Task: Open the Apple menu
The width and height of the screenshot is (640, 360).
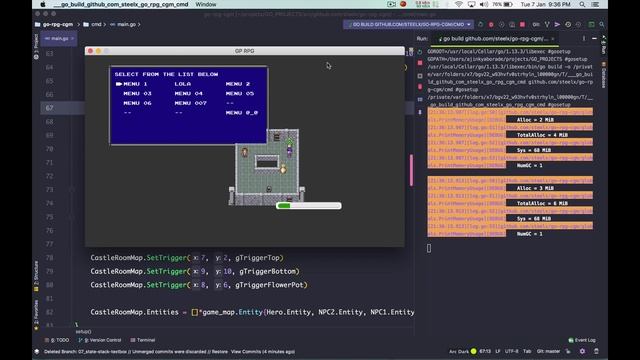Action: coord(42,4)
